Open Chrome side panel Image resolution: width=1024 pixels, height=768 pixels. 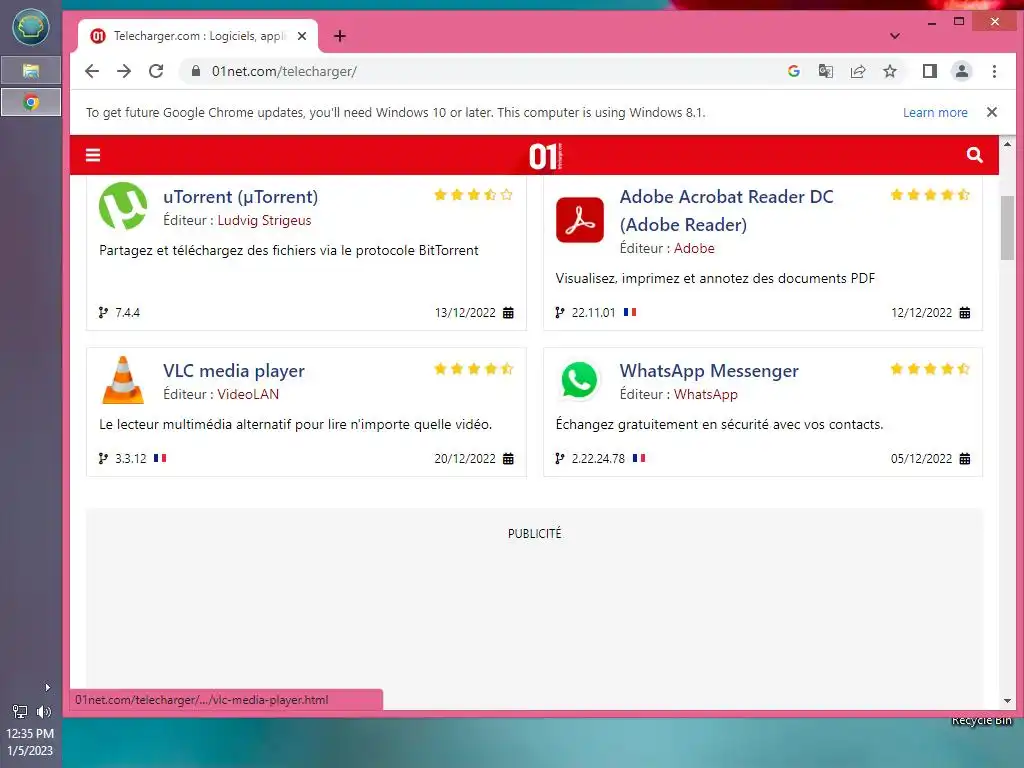click(929, 71)
